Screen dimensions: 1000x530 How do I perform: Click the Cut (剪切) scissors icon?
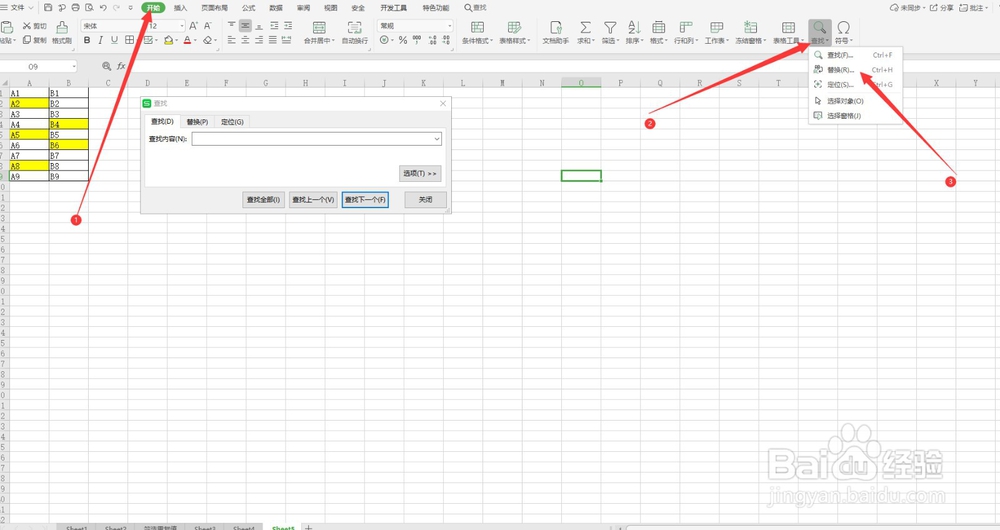tap(27, 26)
